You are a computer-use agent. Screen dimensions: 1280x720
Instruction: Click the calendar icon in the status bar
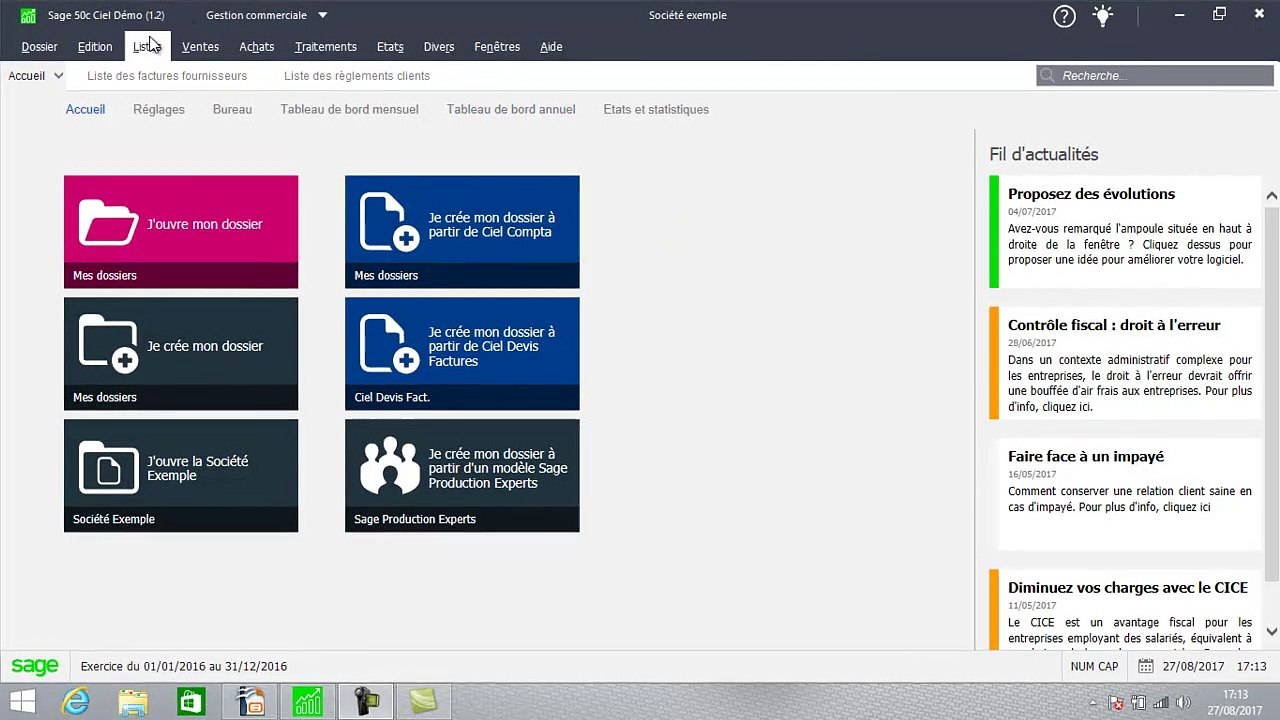tap(1146, 666)
